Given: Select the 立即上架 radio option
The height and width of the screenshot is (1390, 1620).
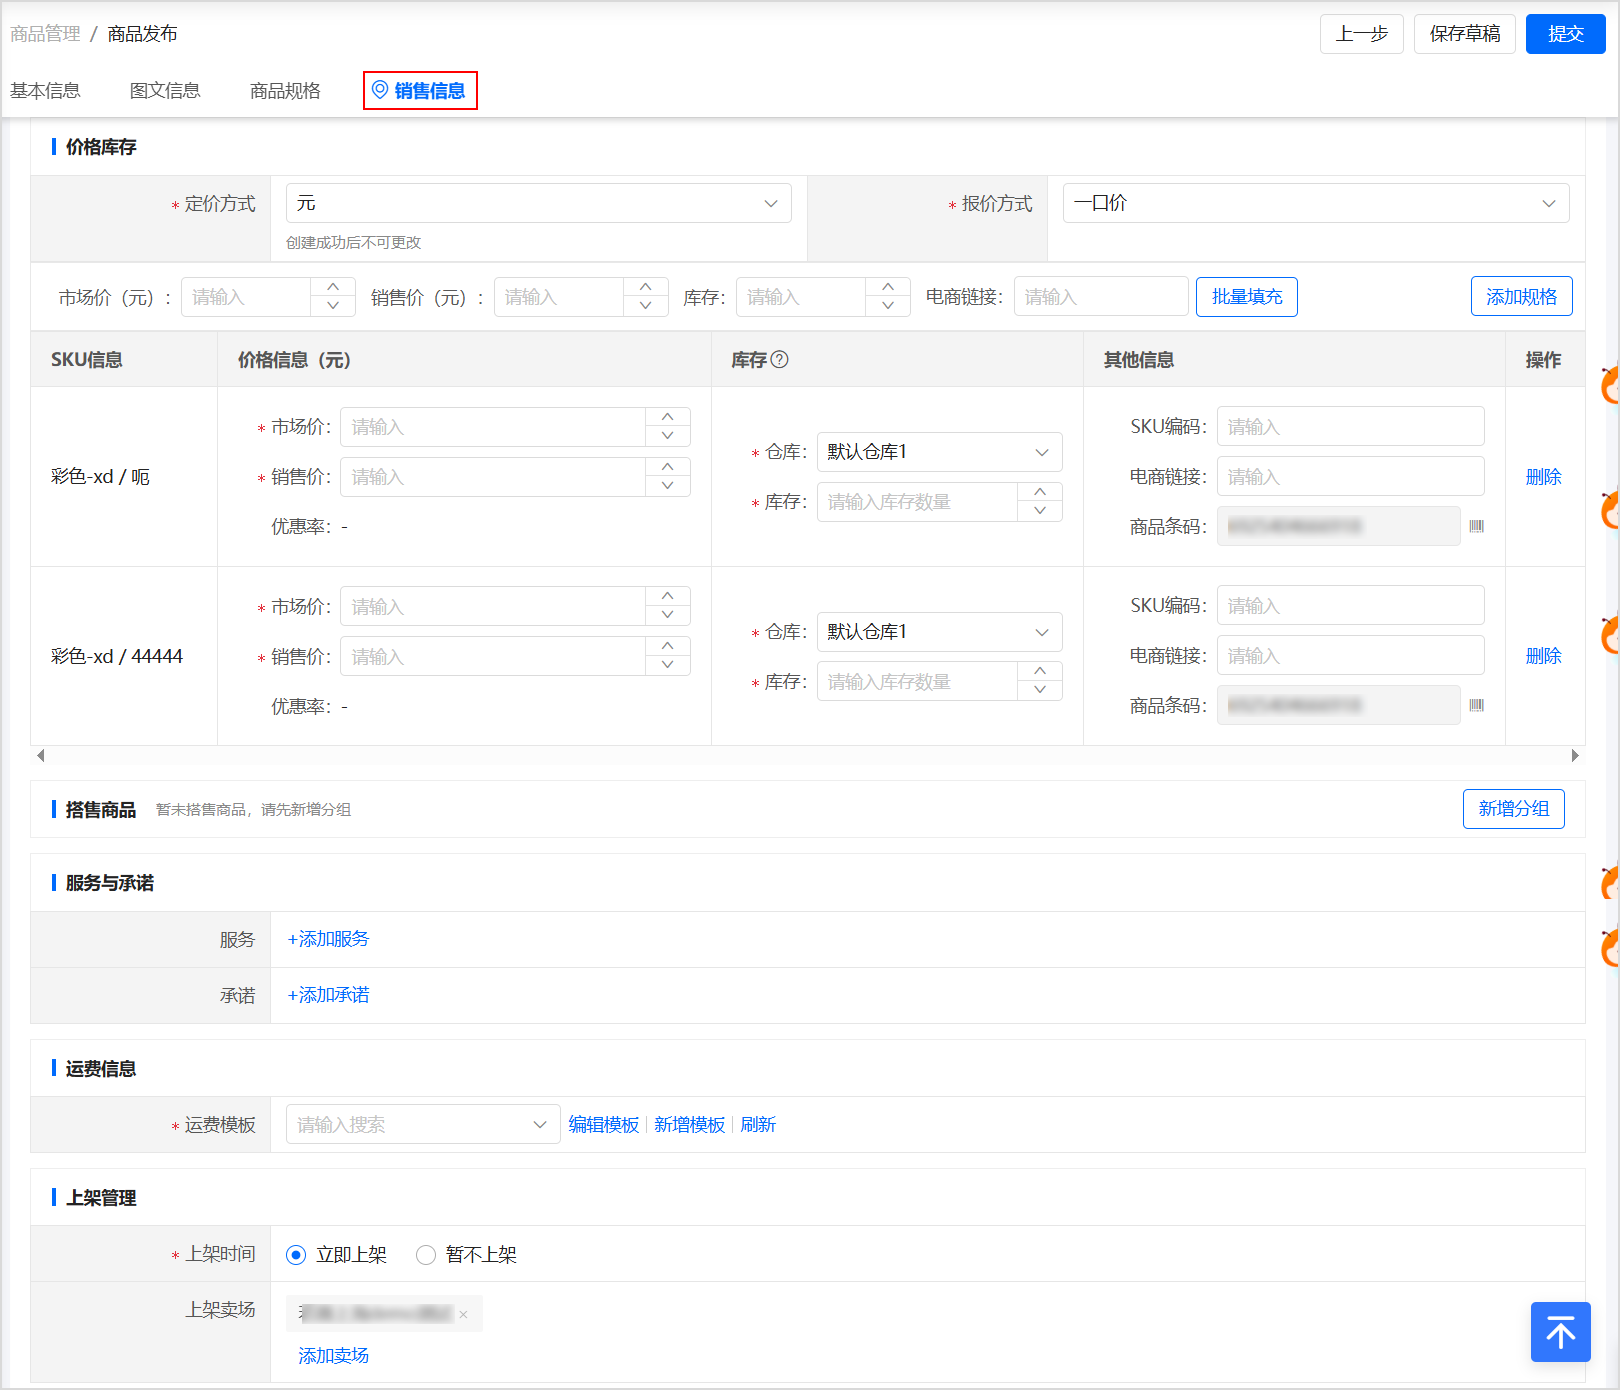Looking at the screenshot, I should (296, 1255).
